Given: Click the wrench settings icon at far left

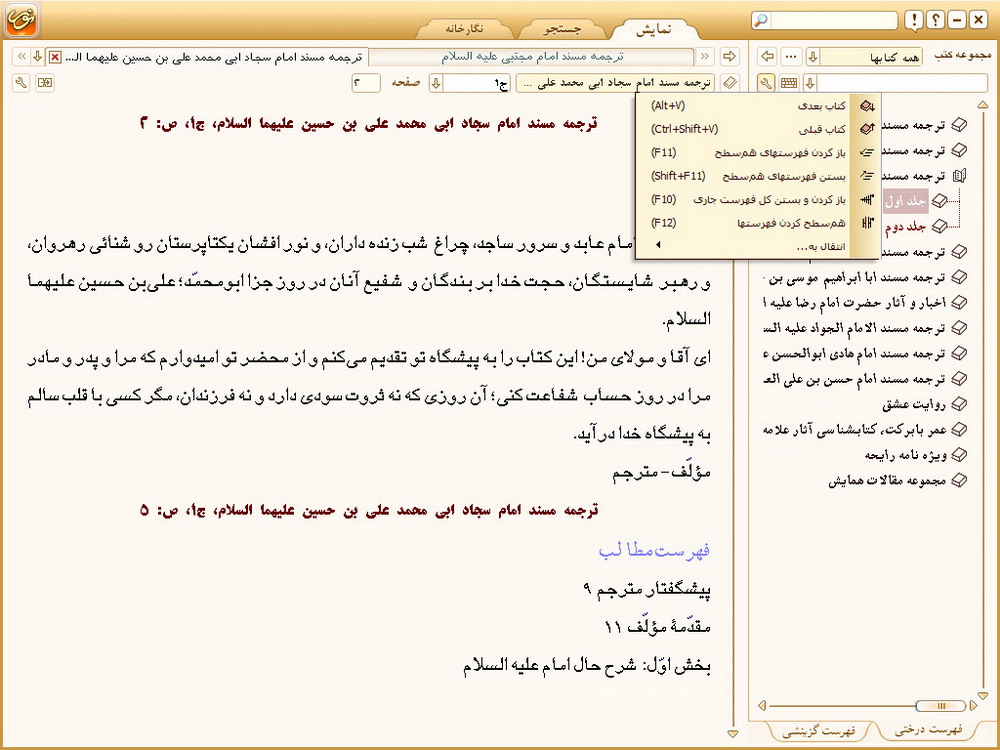Looking at the screenshot, I should coord(21,83).
